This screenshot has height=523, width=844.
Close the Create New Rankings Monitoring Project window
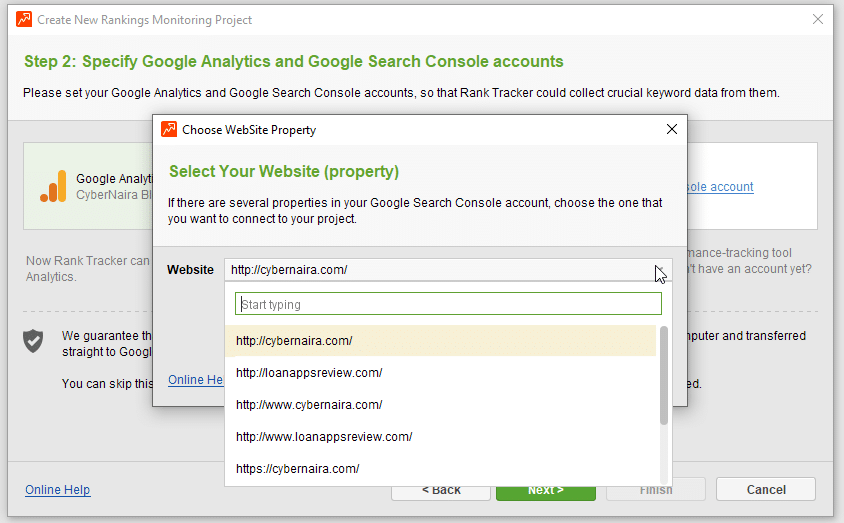click(818, 19)
